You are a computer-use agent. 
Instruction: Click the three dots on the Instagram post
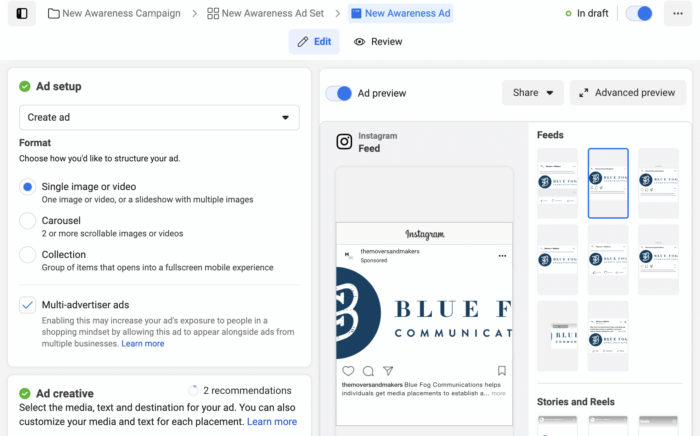[x=502, y=256]
